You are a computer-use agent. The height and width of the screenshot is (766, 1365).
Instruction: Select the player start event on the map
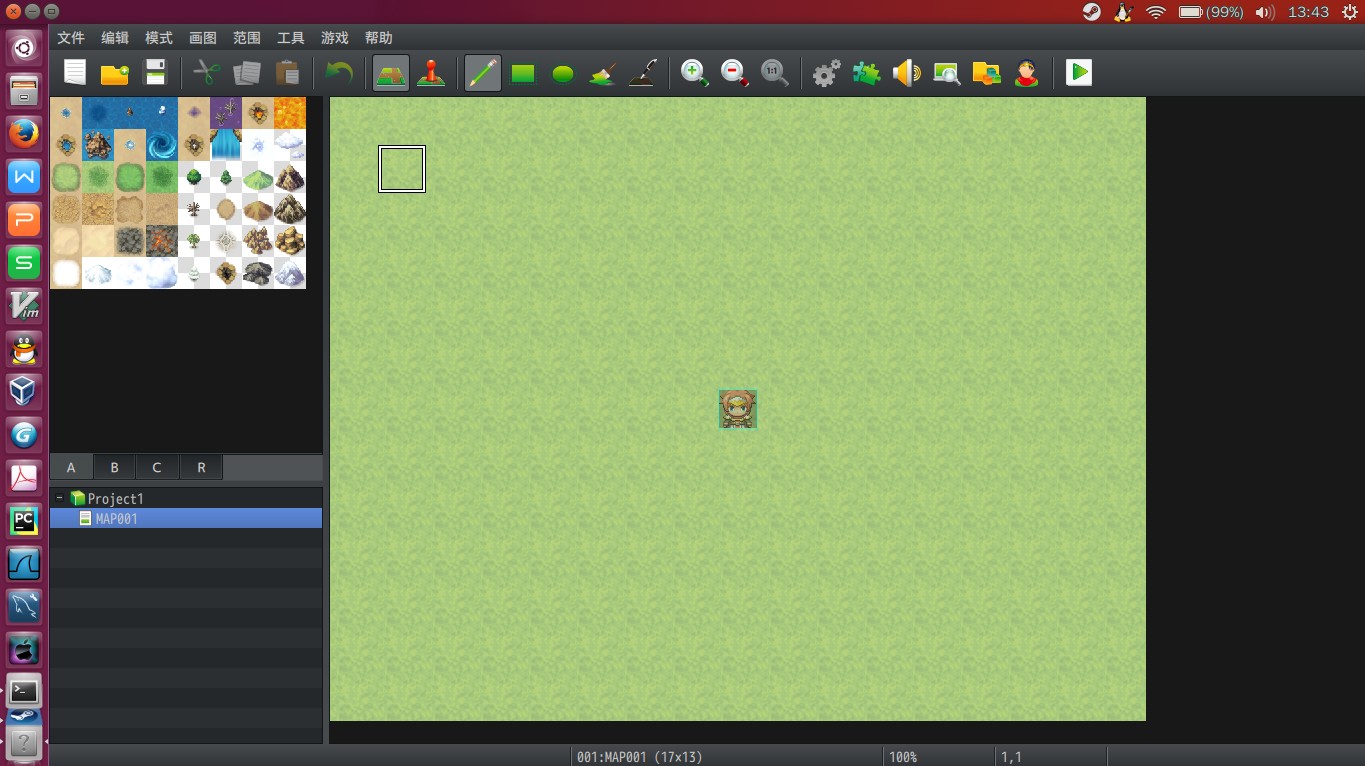(738, 409)
